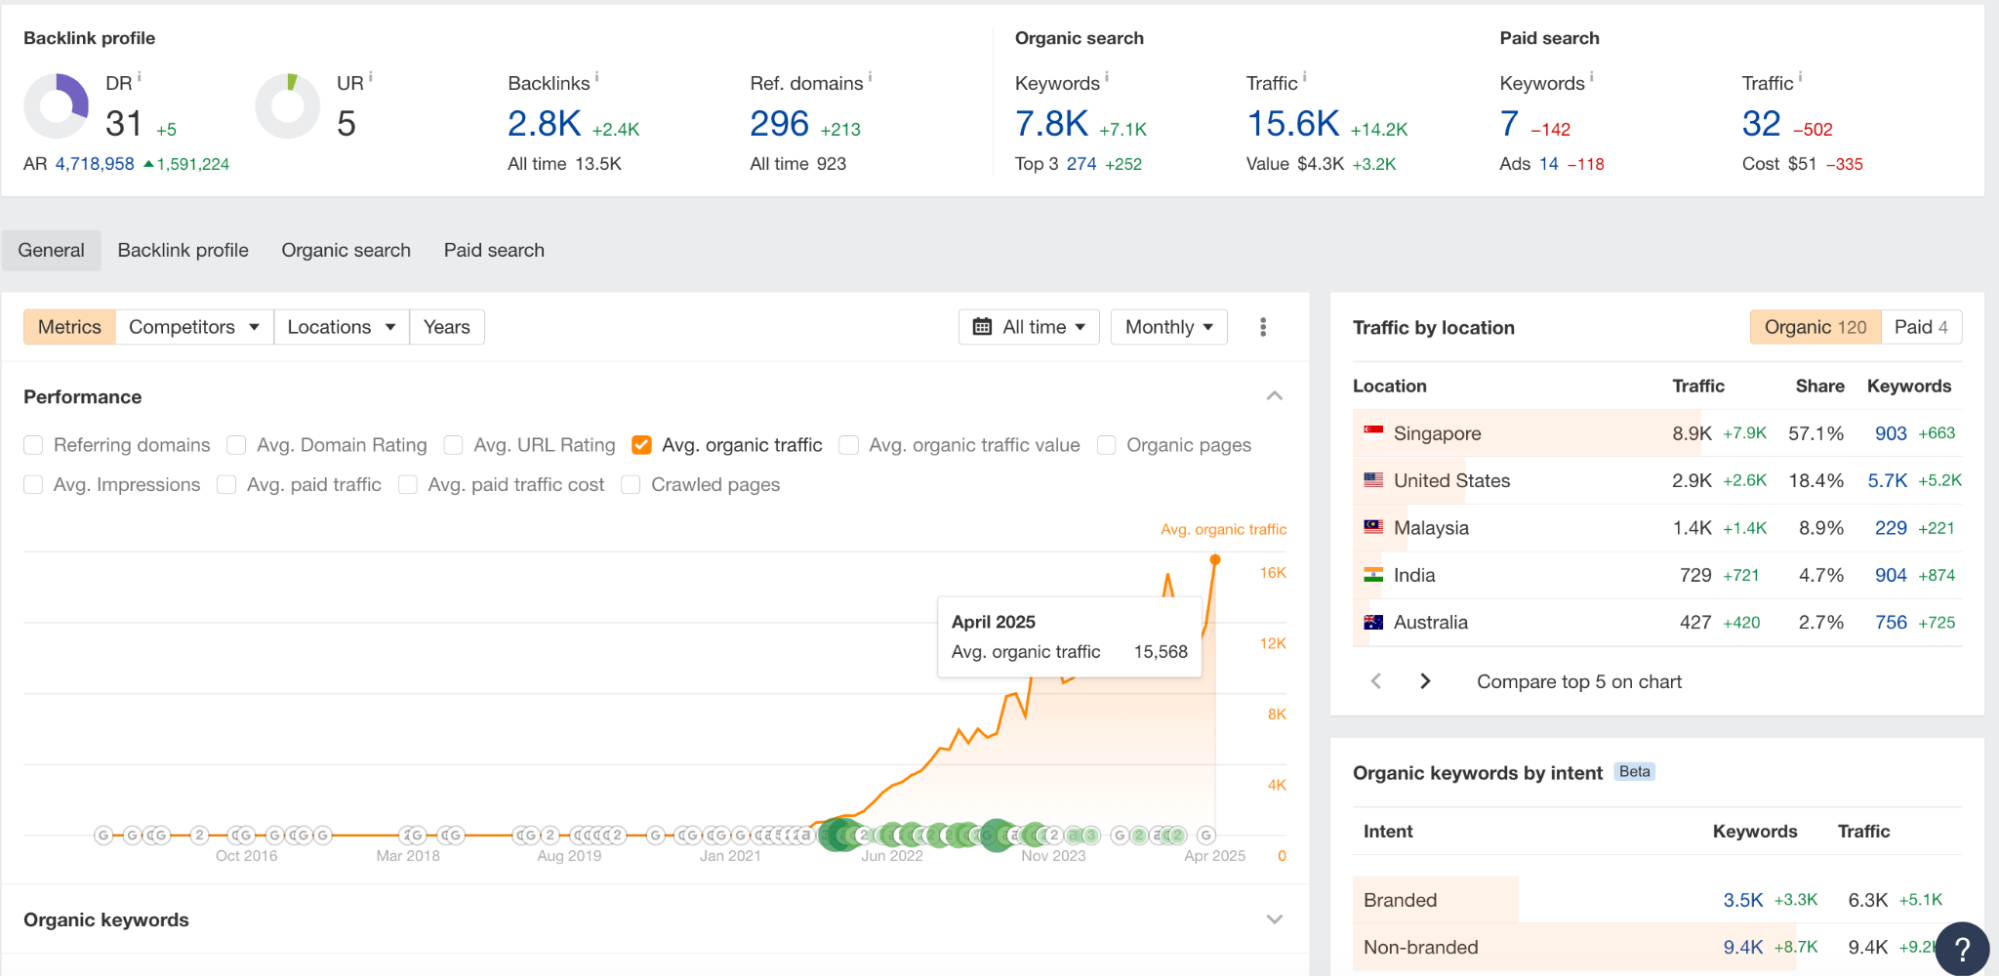1999x977 pixels.
Task: Collapse the Performance section
Action: click(1274, 396)
